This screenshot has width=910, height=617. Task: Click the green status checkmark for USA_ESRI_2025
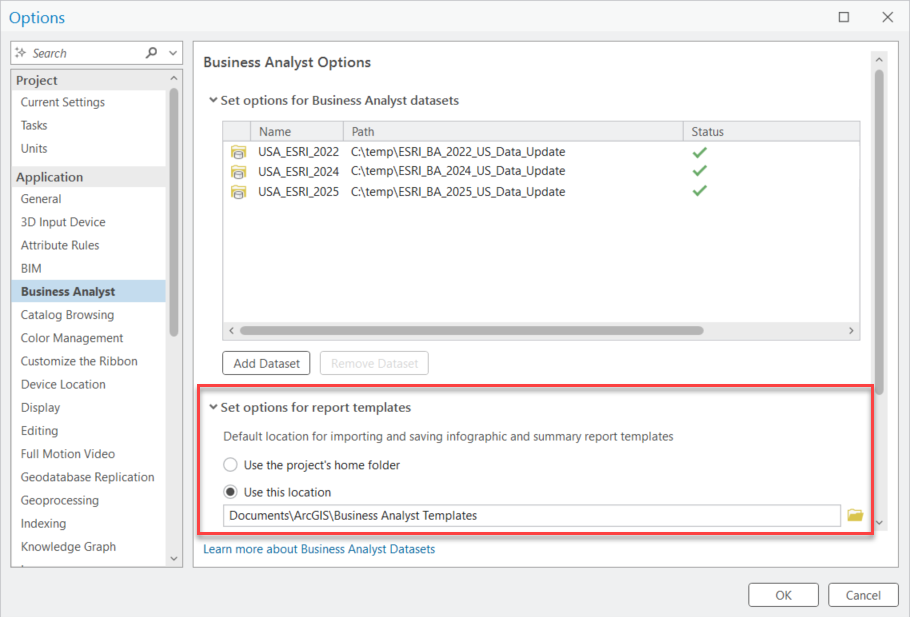(x=700, y=191)
